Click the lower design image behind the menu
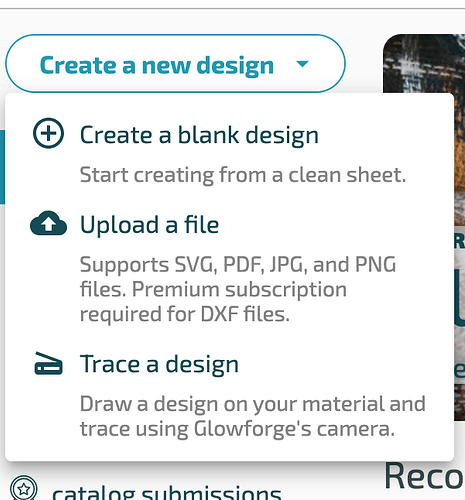The image size is (465, 500). (460, 323)
